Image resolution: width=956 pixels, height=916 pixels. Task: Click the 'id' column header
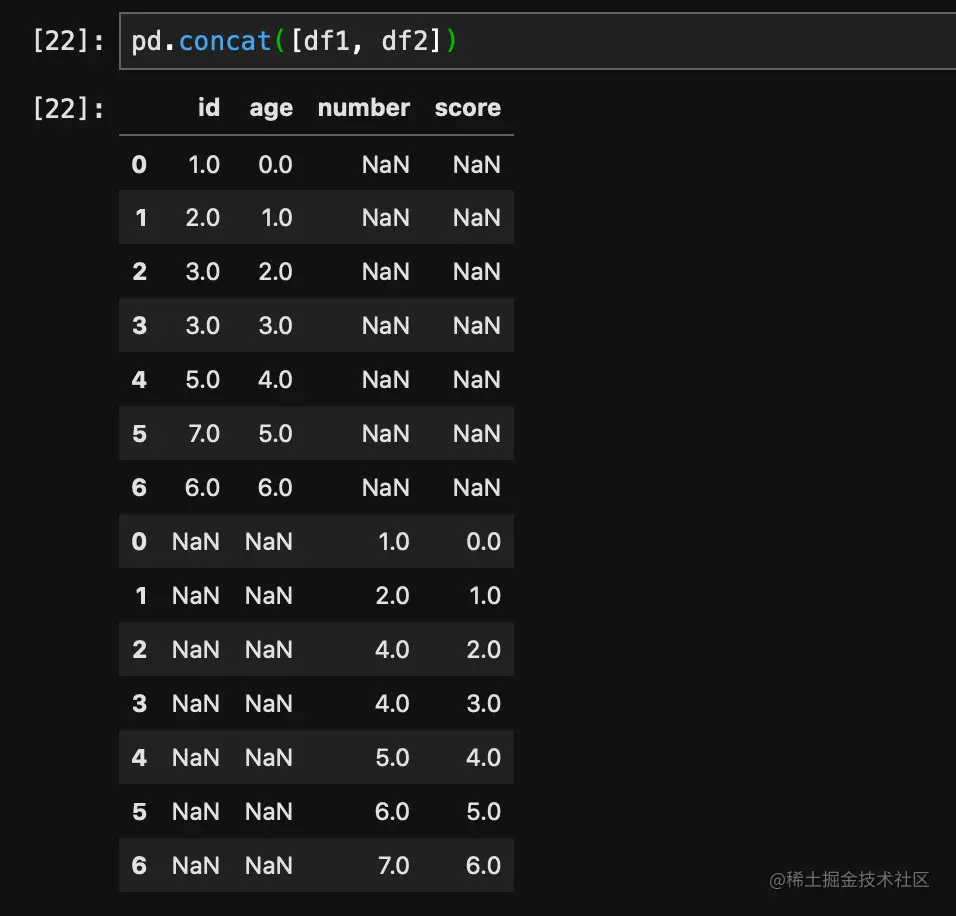(209, 107)
